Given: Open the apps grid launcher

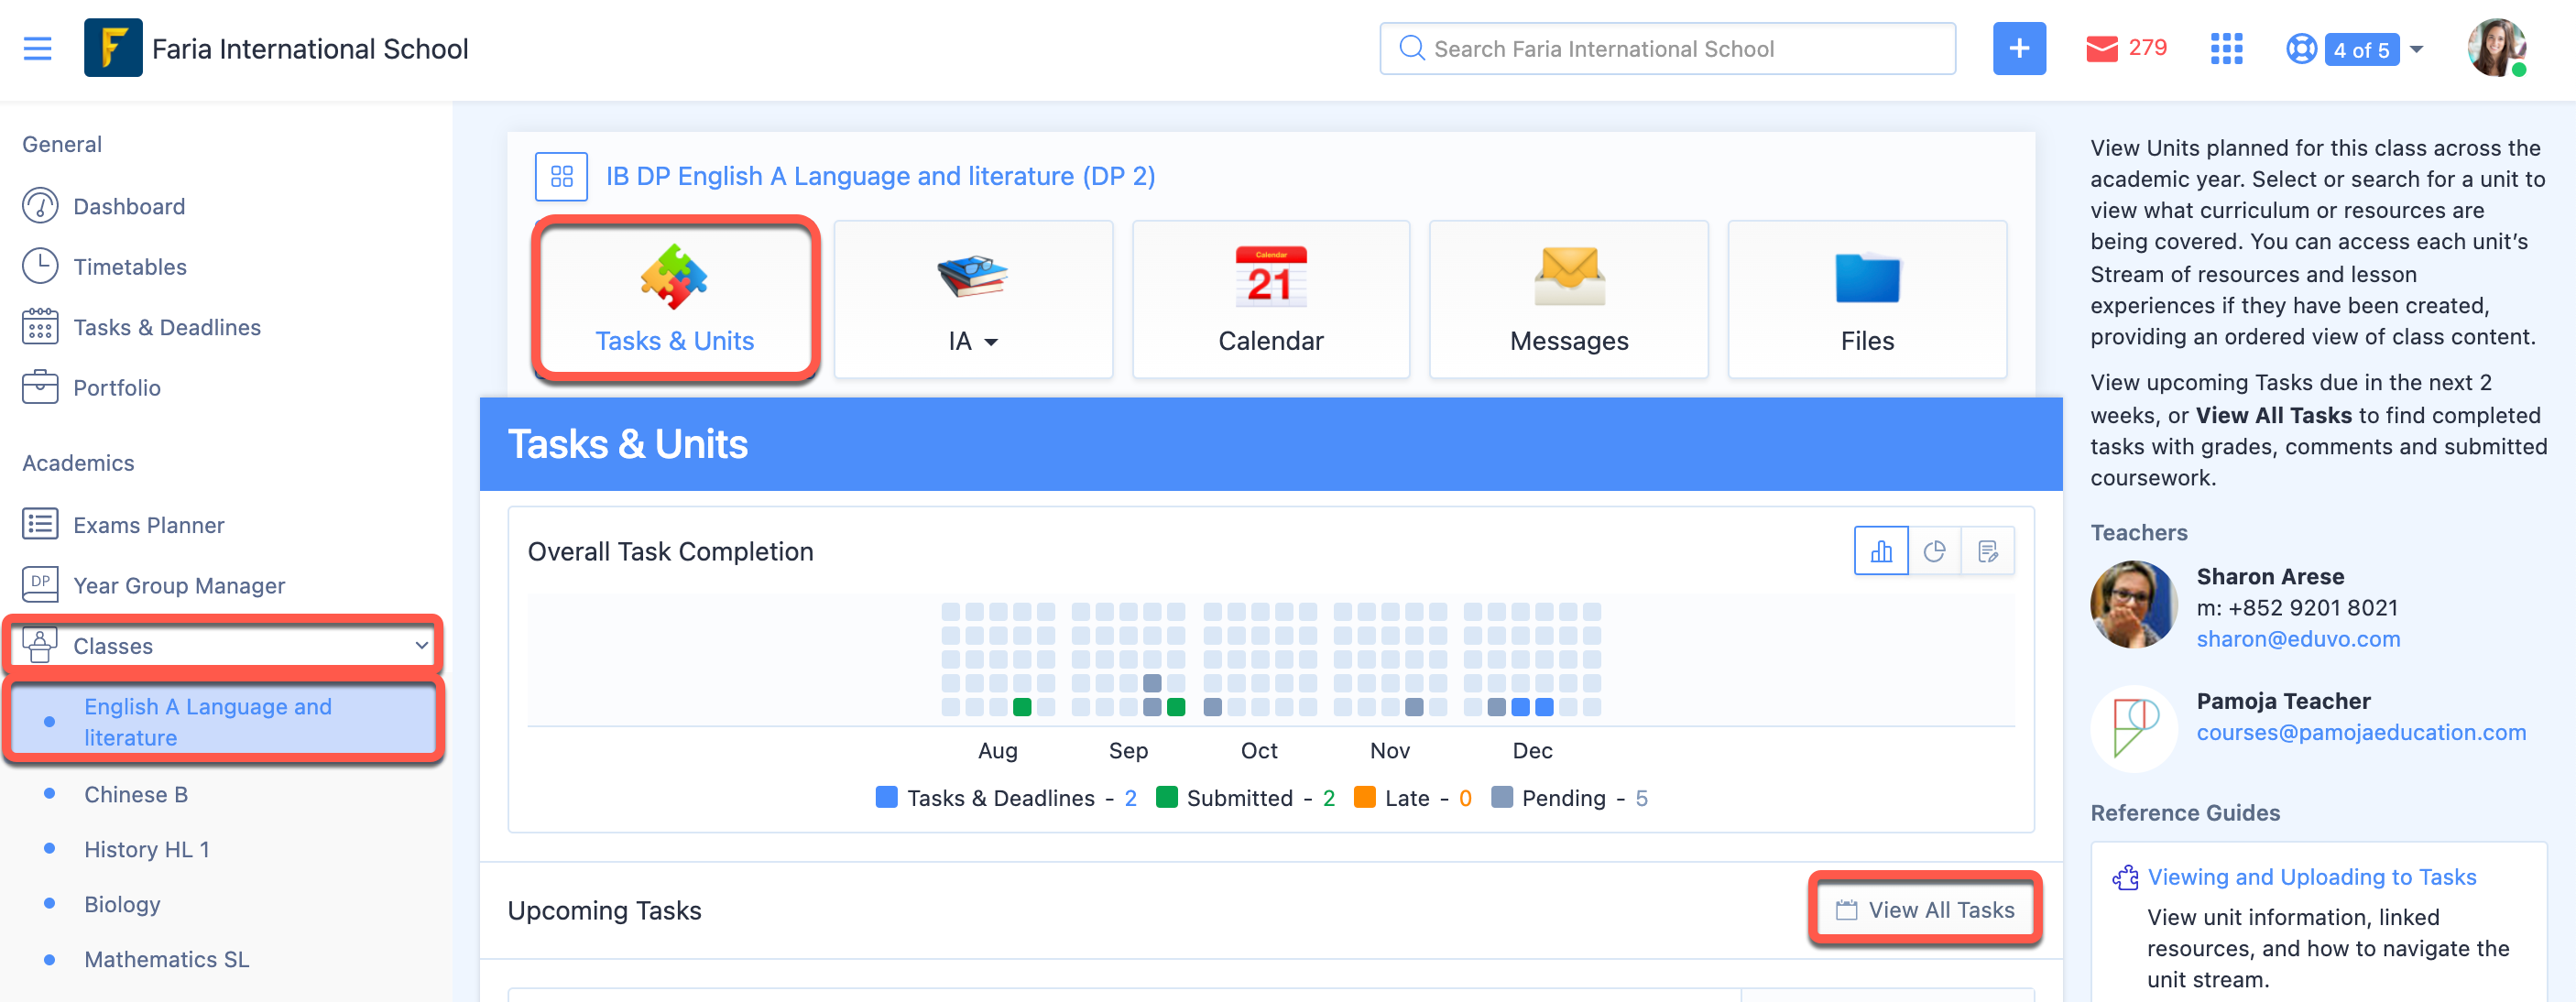Looking at the screenshot, I should (2226, 48).
